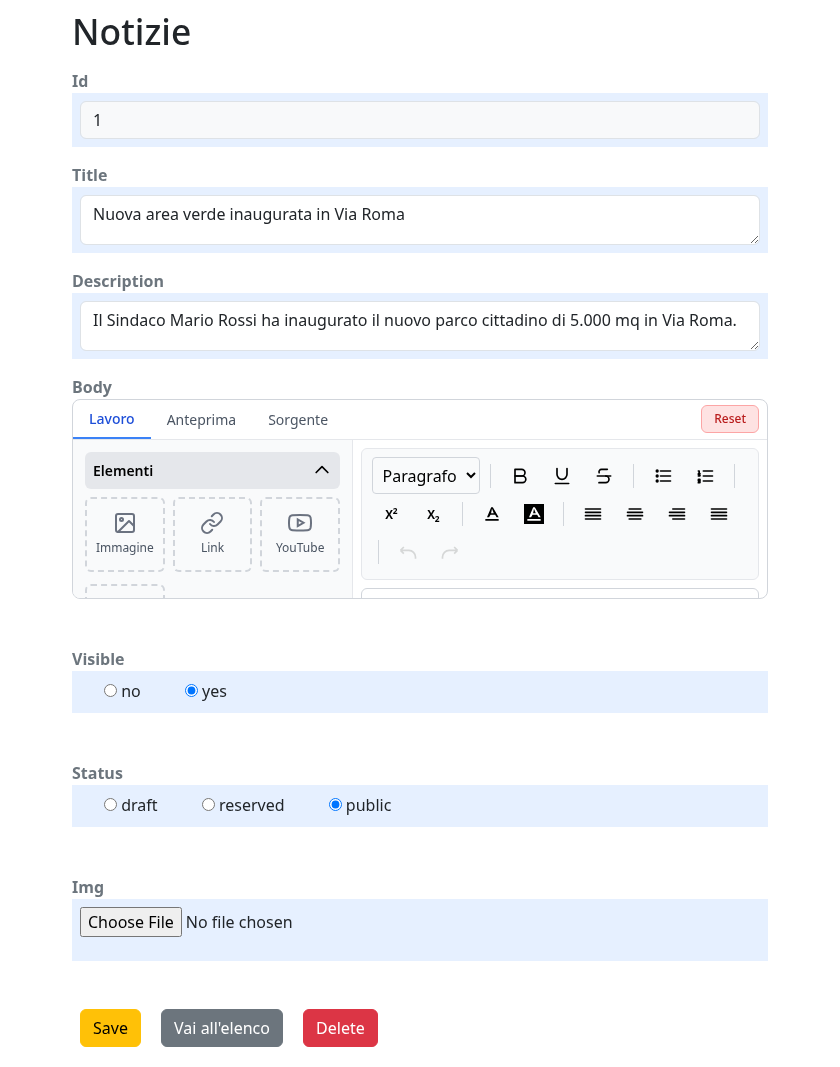Set Visible to no
Viewport: 840px width, 1067px height.
coord(110,691)
